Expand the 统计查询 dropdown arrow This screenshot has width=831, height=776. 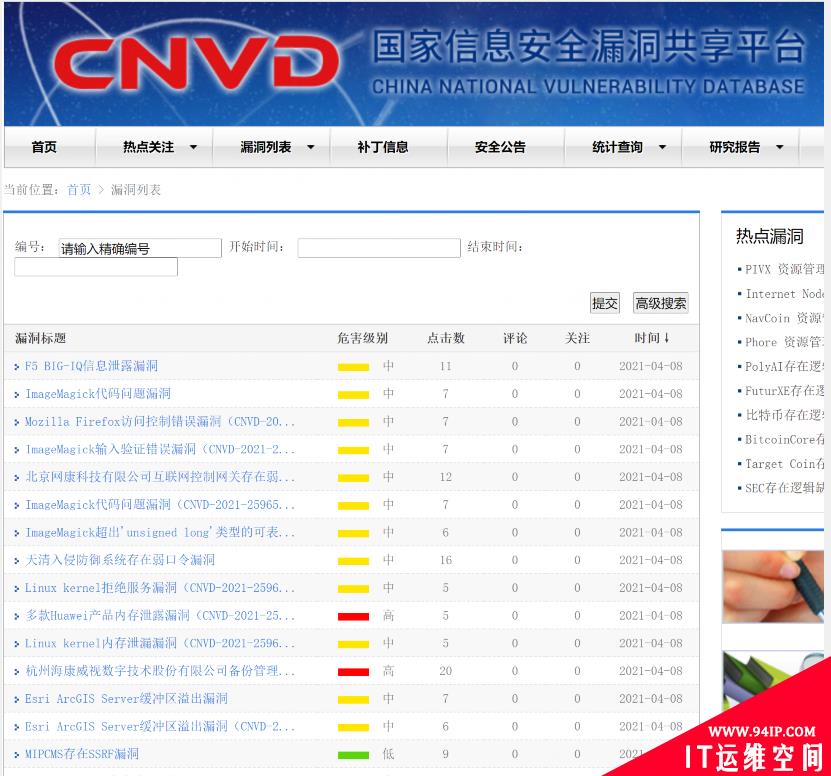662,147
